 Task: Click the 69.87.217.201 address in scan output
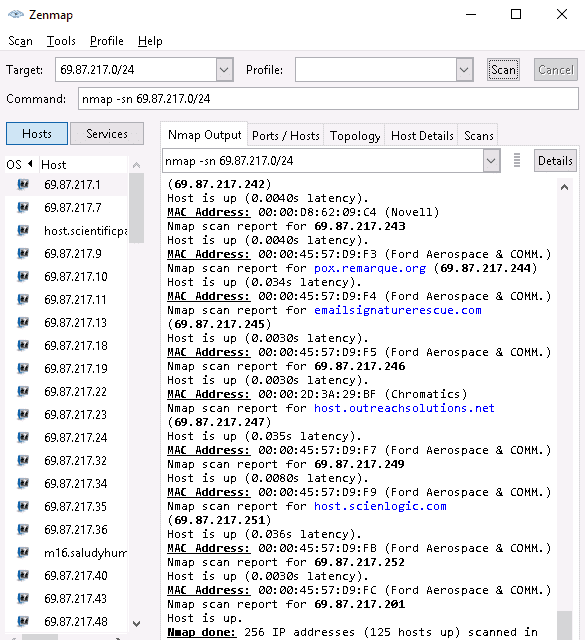(360, 604)
